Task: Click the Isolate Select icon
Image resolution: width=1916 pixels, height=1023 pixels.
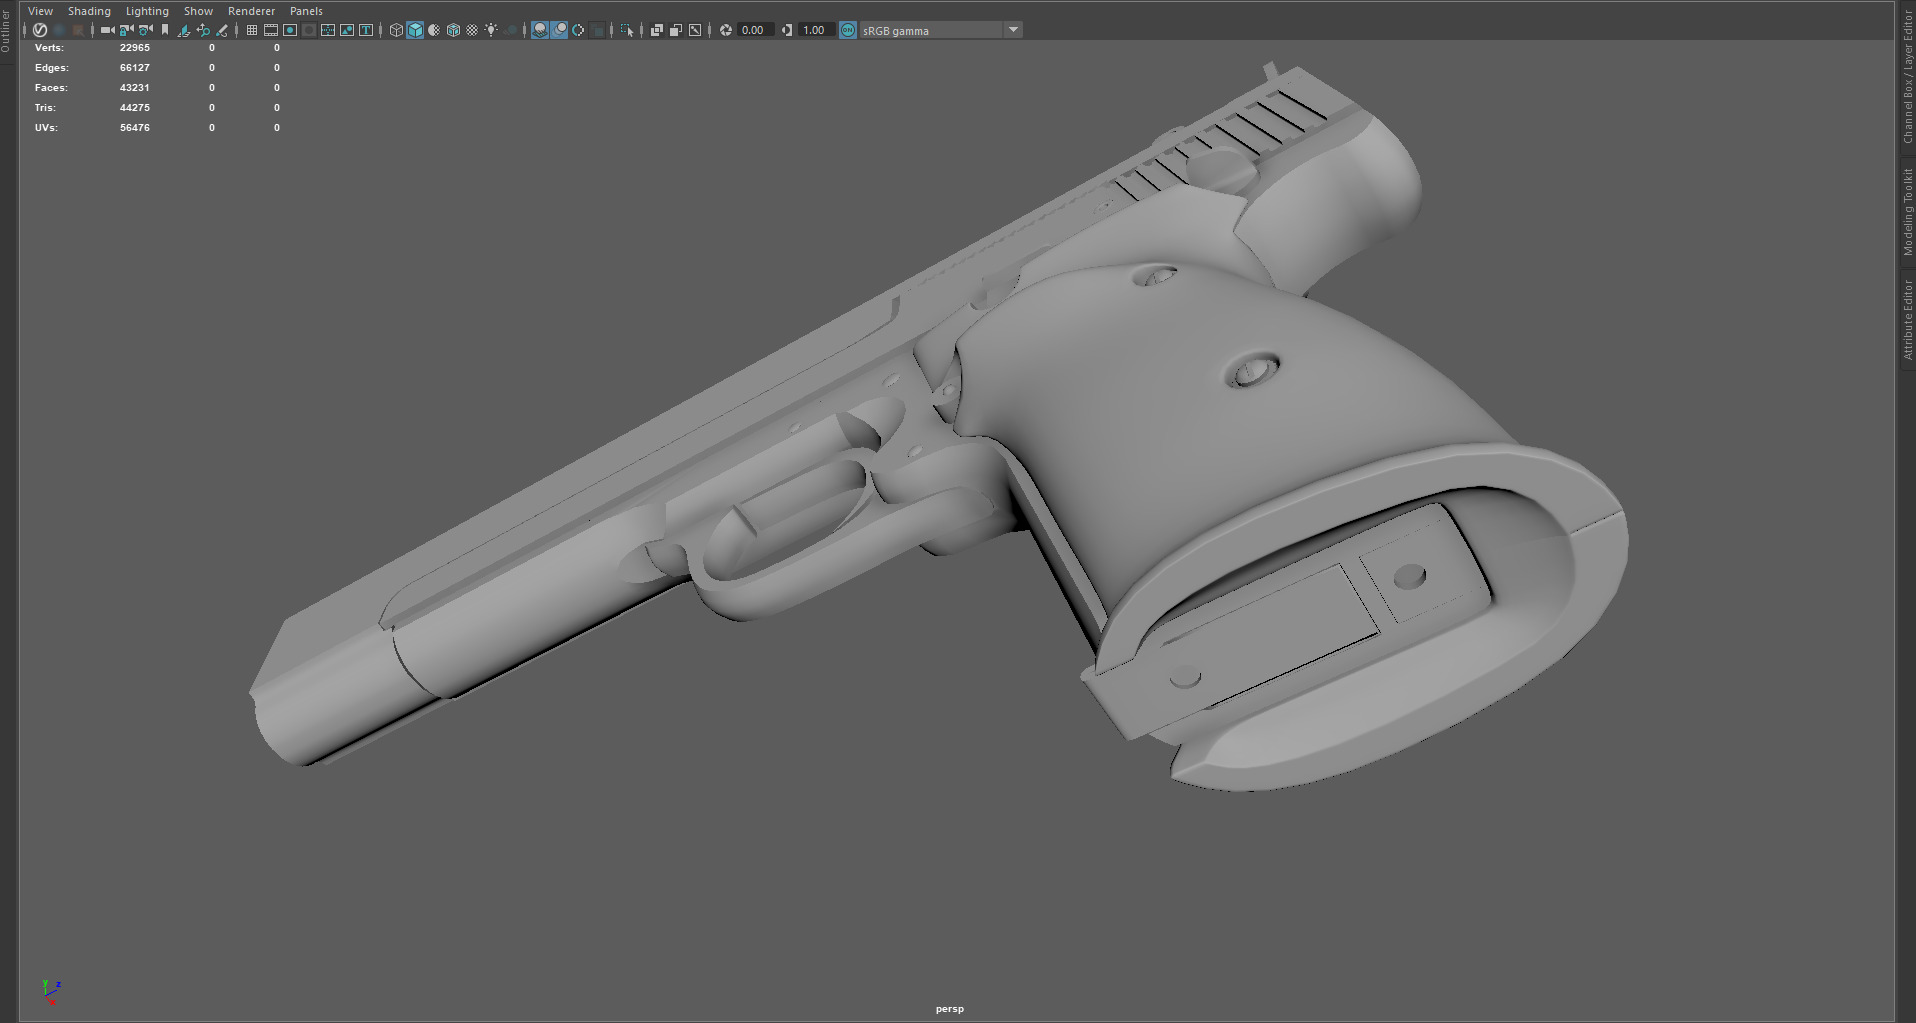Action: coord(627,30)
